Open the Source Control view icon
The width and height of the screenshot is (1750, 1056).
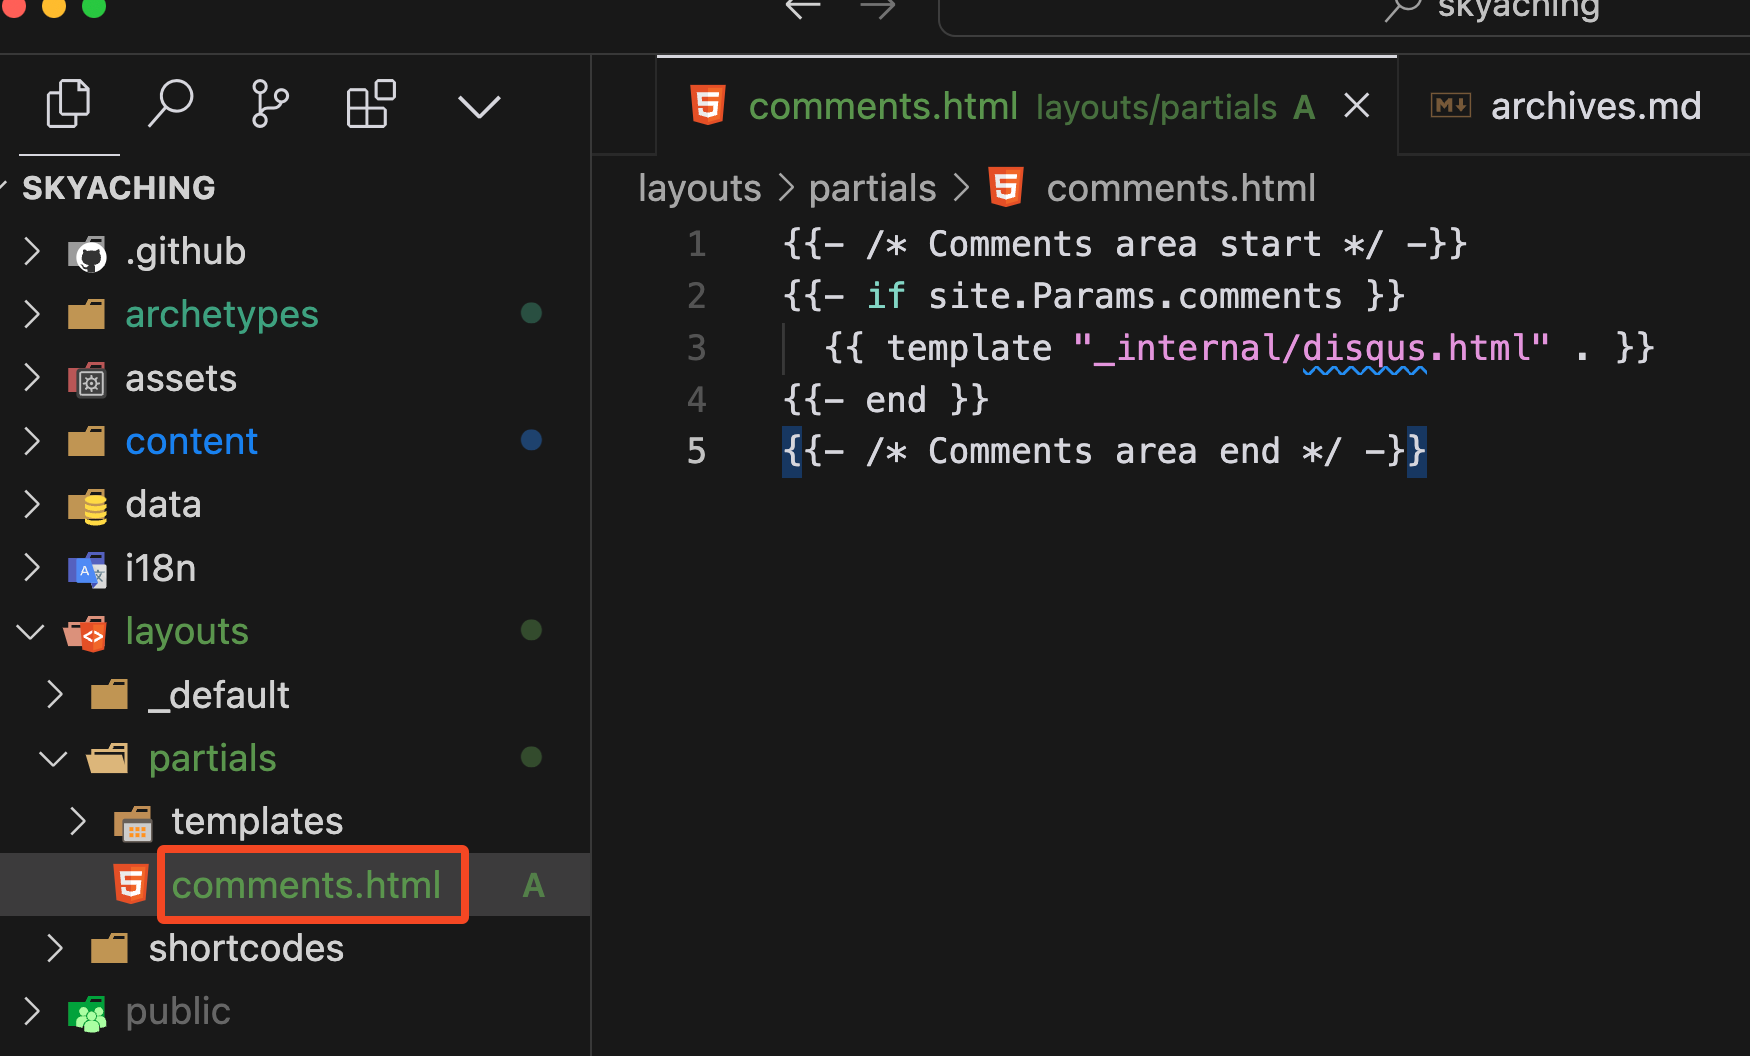(x=270, y=104)
